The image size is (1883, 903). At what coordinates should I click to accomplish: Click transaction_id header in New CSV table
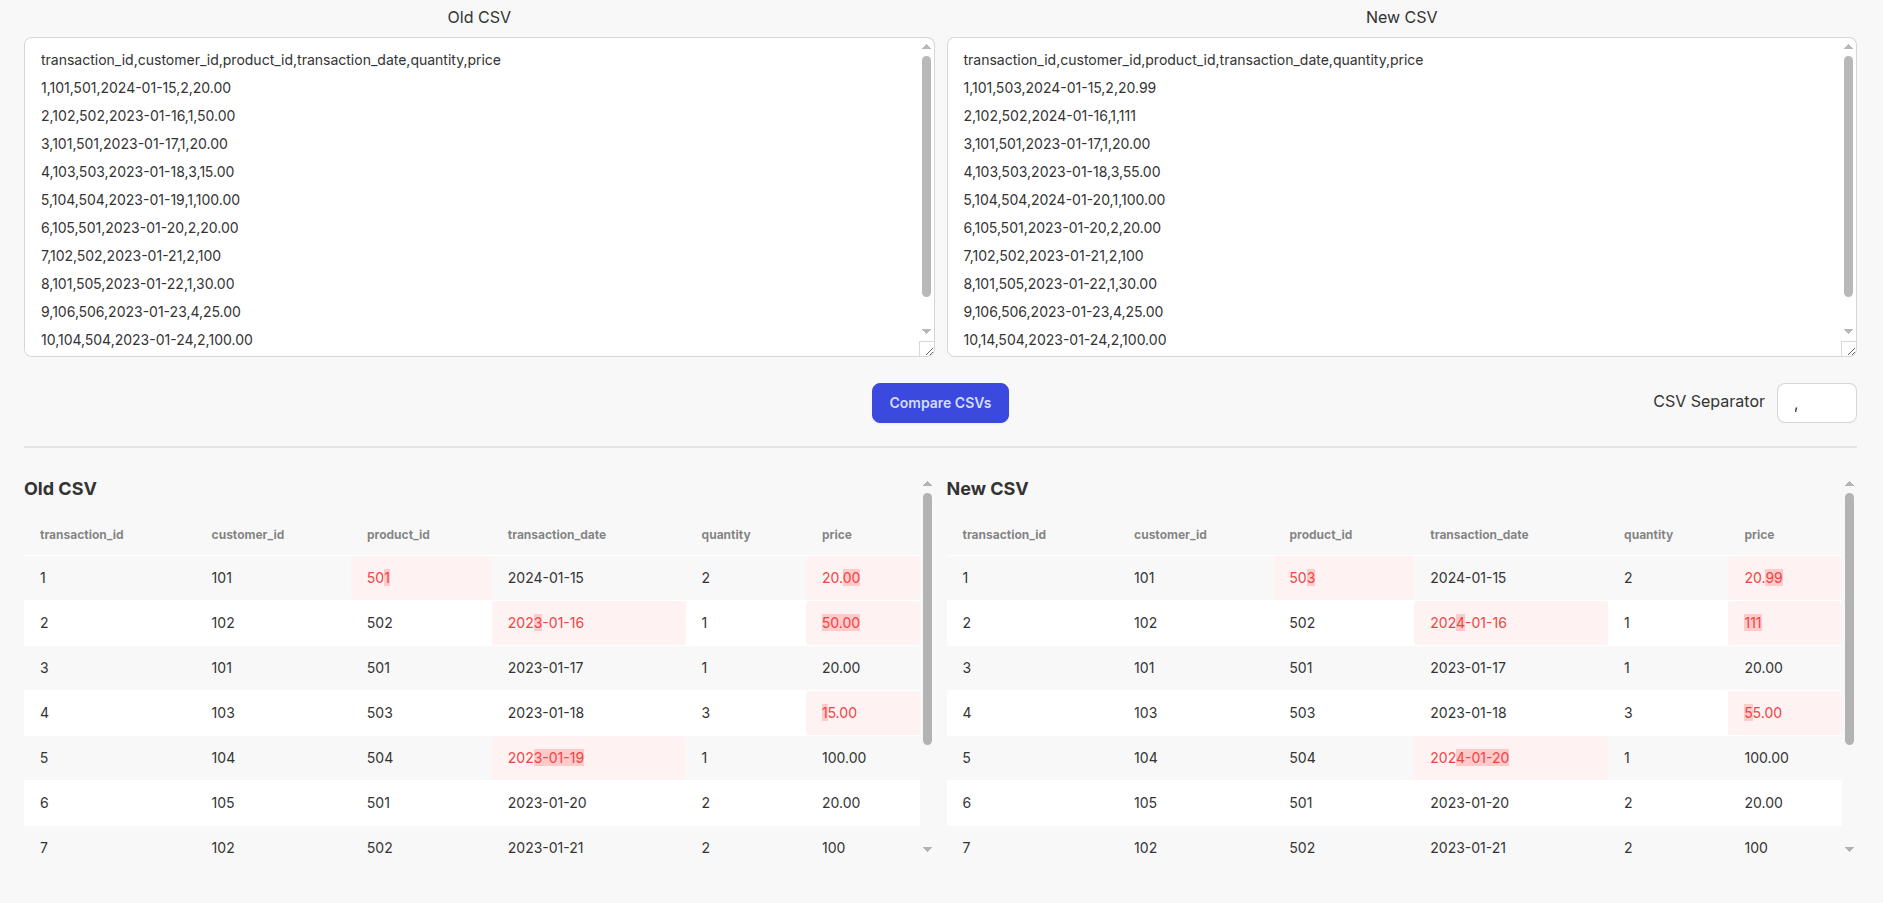(x=1004, y=535)
